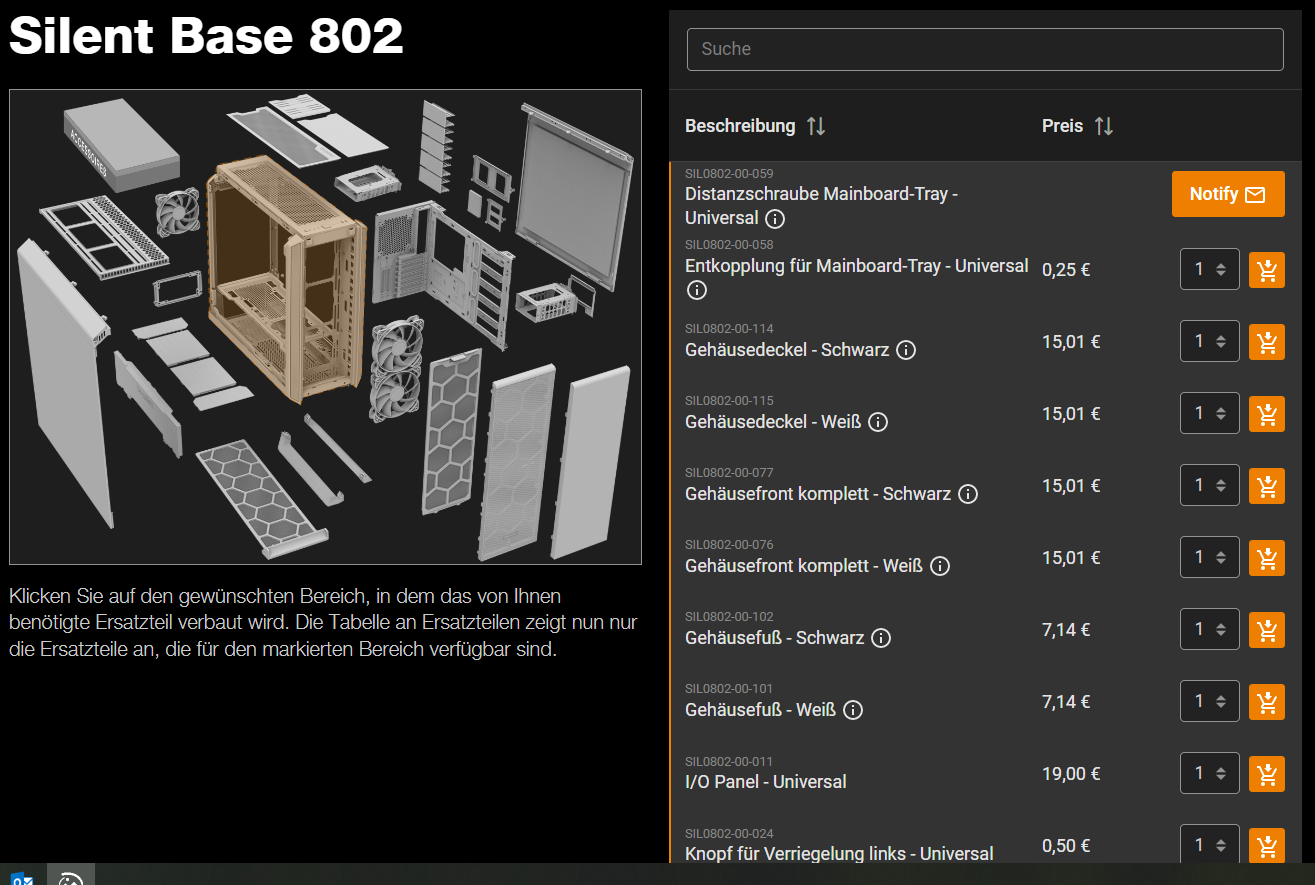Click price 0,25 €
The image size is (1315, 885).
pos(1066,270)
